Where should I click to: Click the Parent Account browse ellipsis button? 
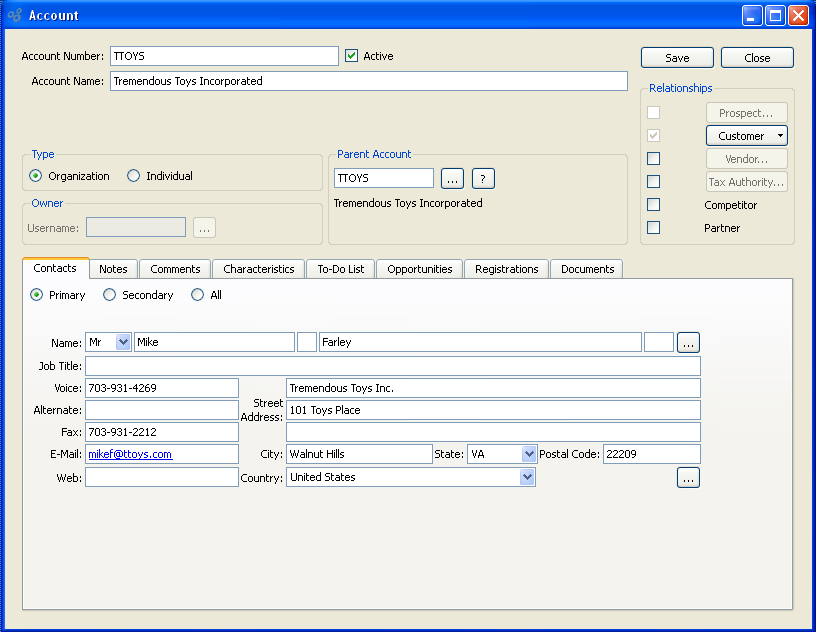point(452,179)
